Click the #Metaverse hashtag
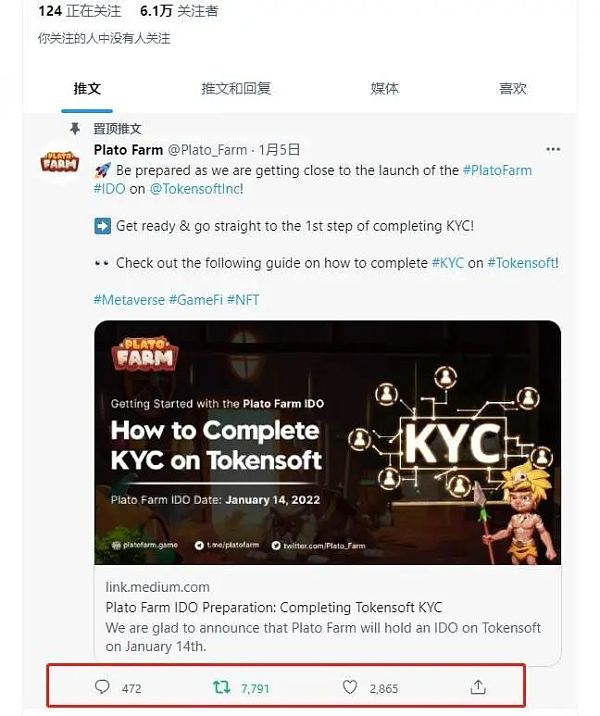Image resolution: width=600 pixels, height=716 pixels. tap(129, 300)
